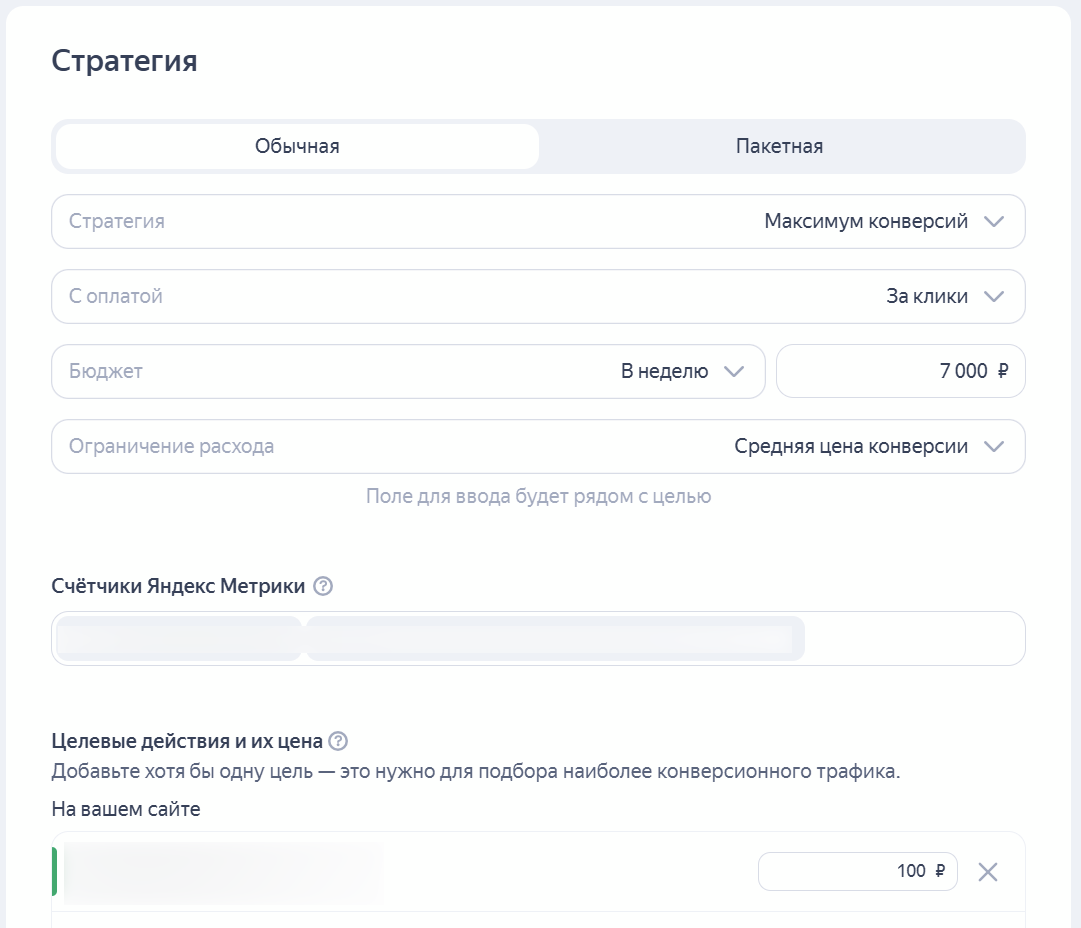Screen dimensions: 1081x928
Task: Edit the 100 ₽ goal price field
Action: tap(857, 872)
